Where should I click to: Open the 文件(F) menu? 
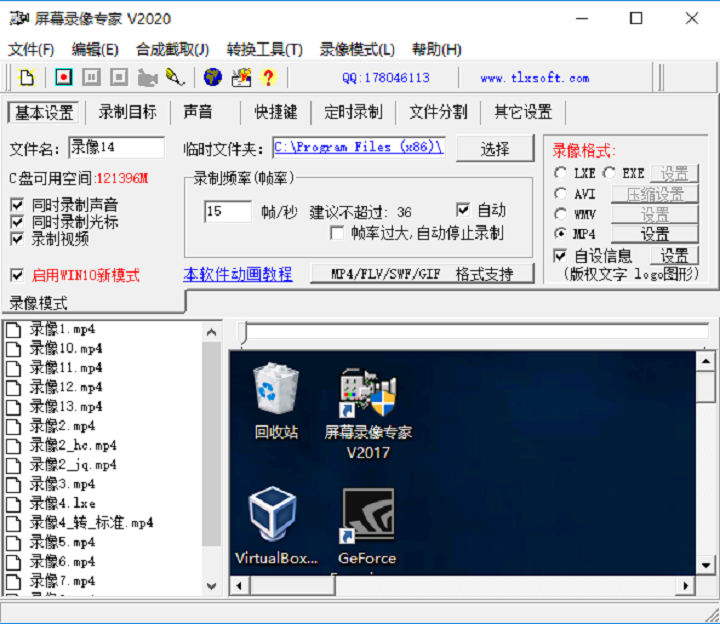(31, 49)
